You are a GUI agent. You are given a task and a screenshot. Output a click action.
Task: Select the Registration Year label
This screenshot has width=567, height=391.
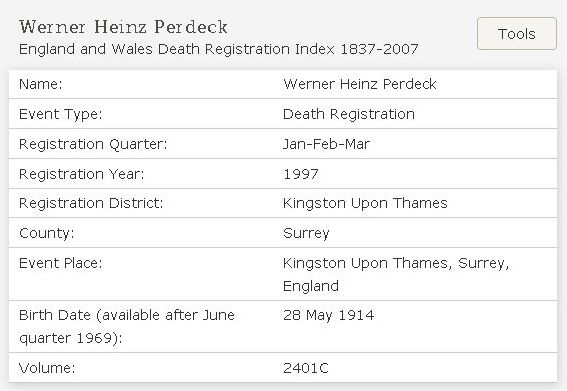point(81,174)
